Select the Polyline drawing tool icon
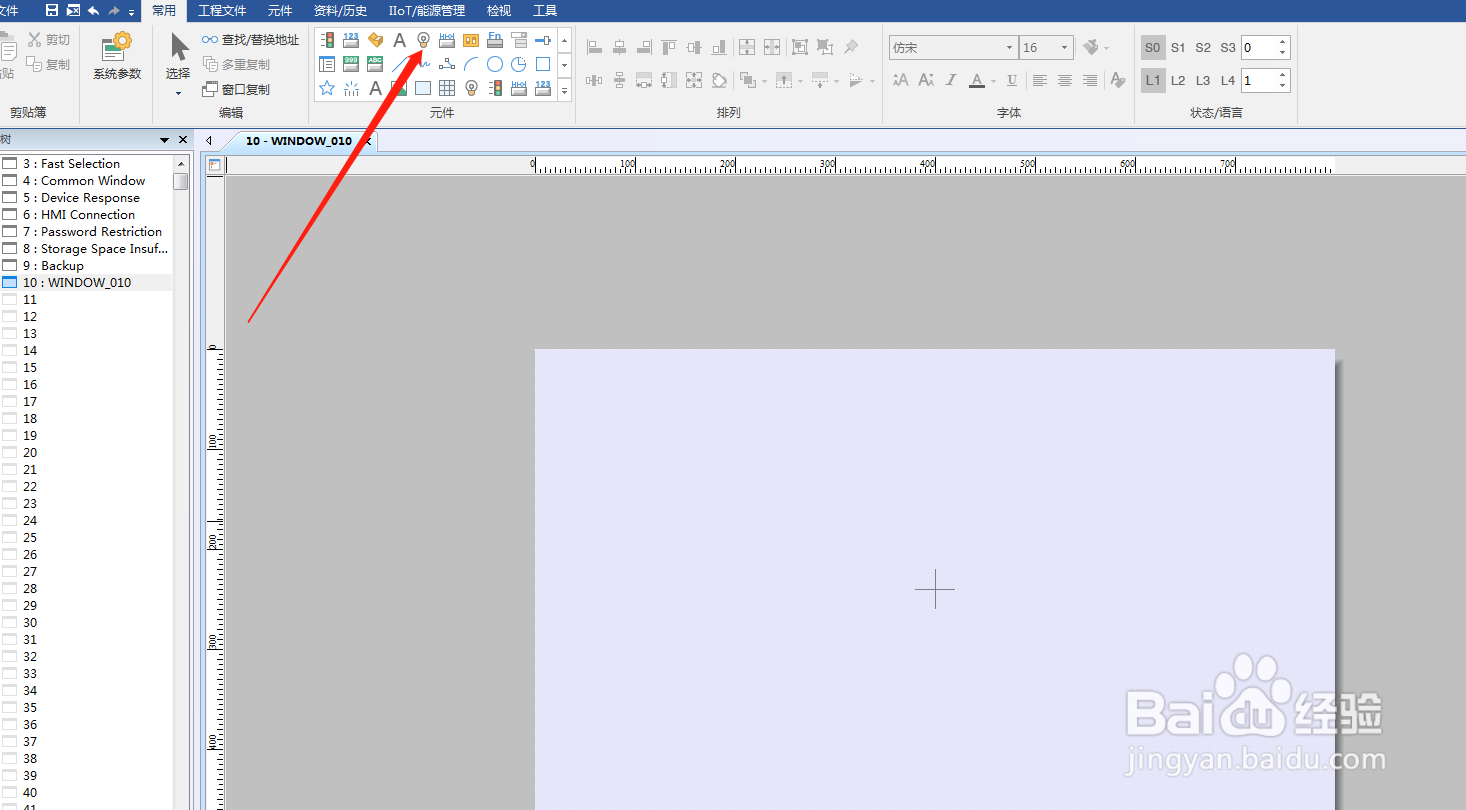 pos(447,64)
